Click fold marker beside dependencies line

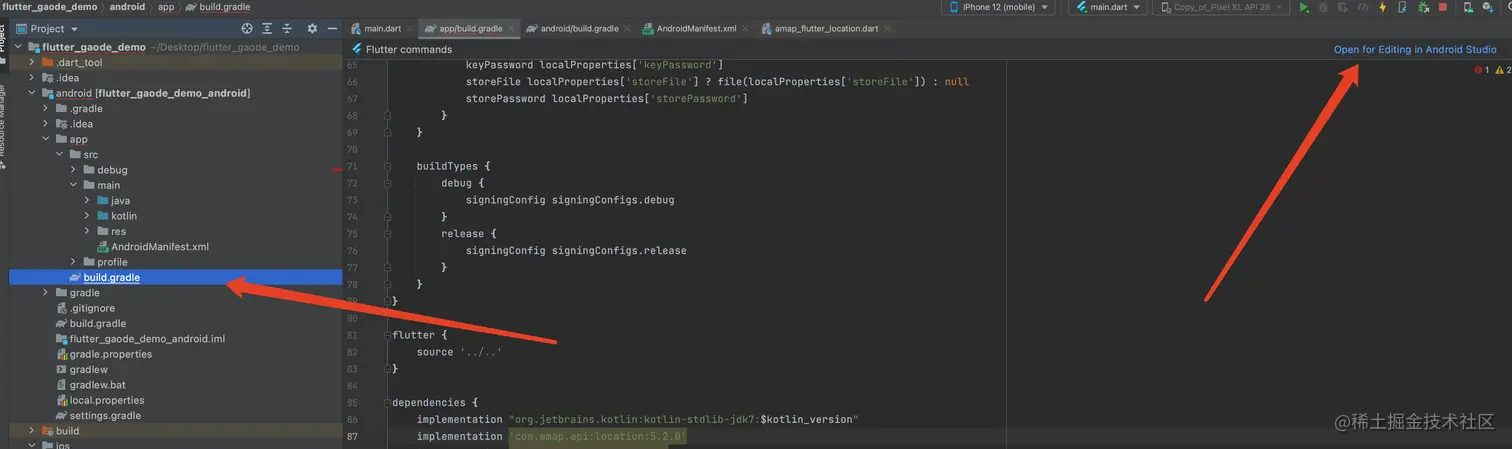[x=388, y=402]
